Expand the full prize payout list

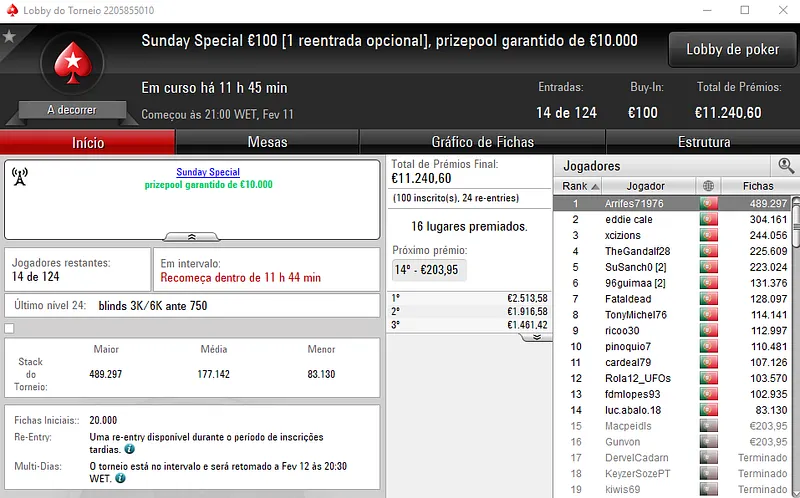click(537, 337)
